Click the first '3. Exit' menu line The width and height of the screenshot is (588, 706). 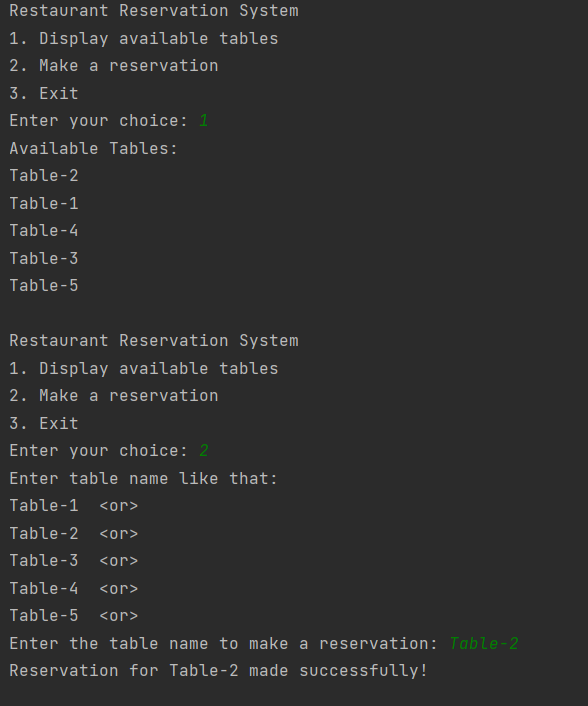tap(44, 93)
